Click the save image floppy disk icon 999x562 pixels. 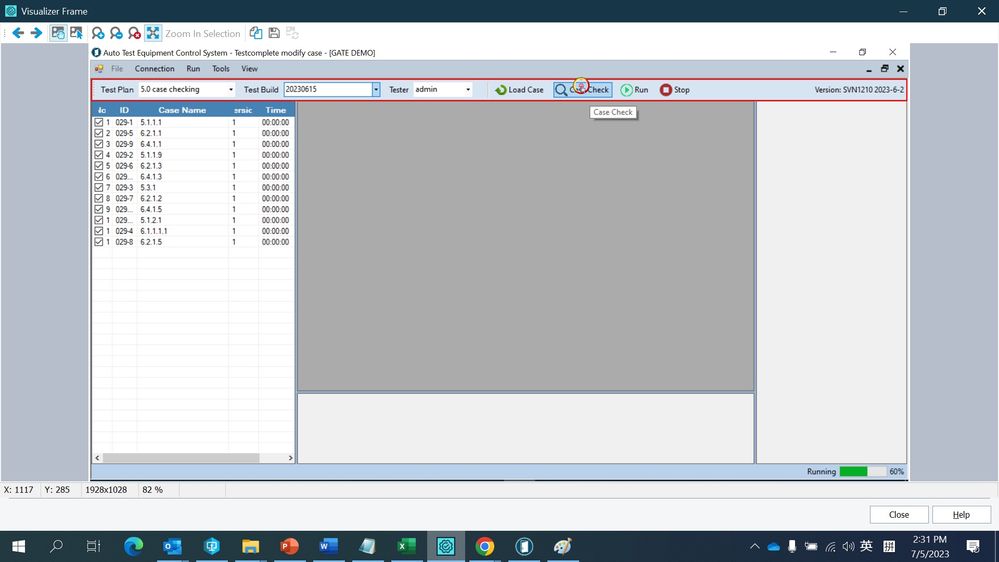(273, 33)
